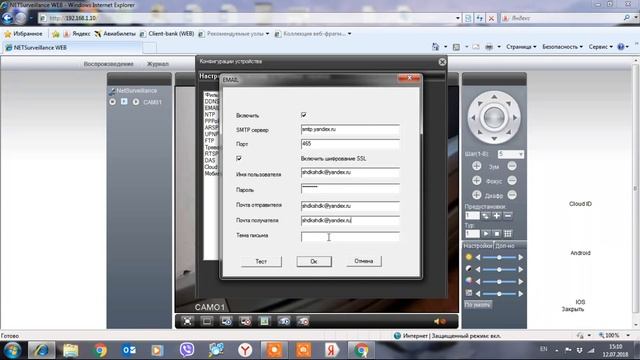Open iris with plus next to Диафр
640x360 pixels.
tap(477, 195)
